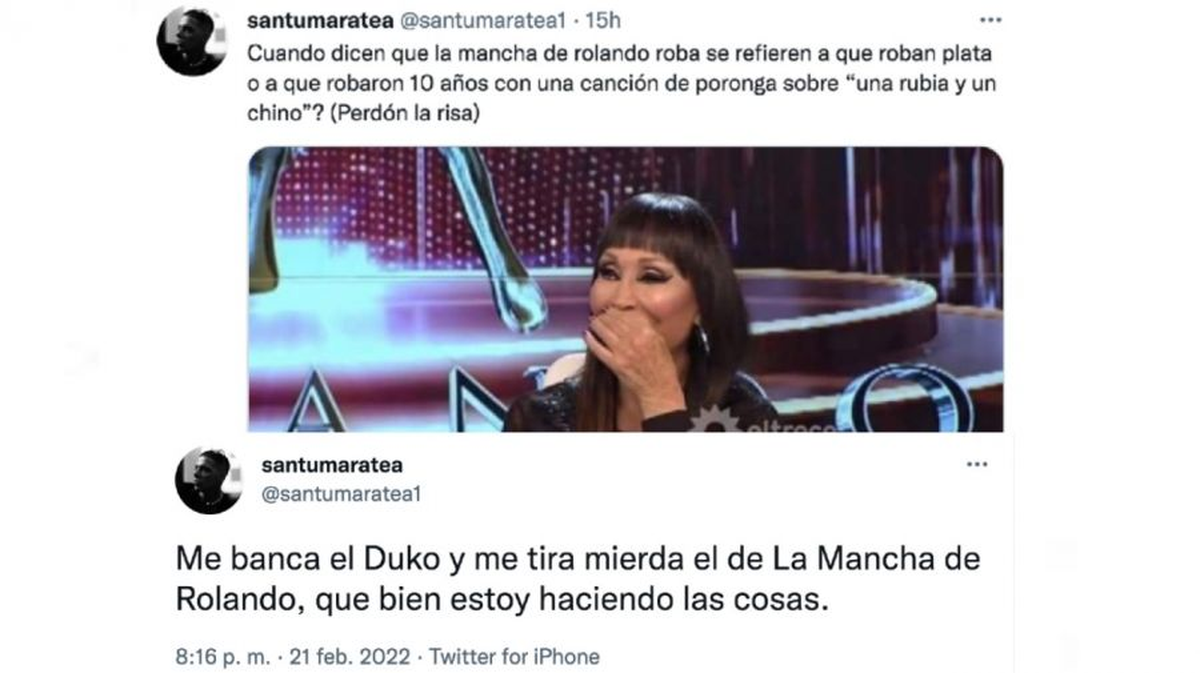This screenshot has height=673, width=1200.
Task: Open the santumaratea name on the bottom tweet
Action: click(332, 466)
